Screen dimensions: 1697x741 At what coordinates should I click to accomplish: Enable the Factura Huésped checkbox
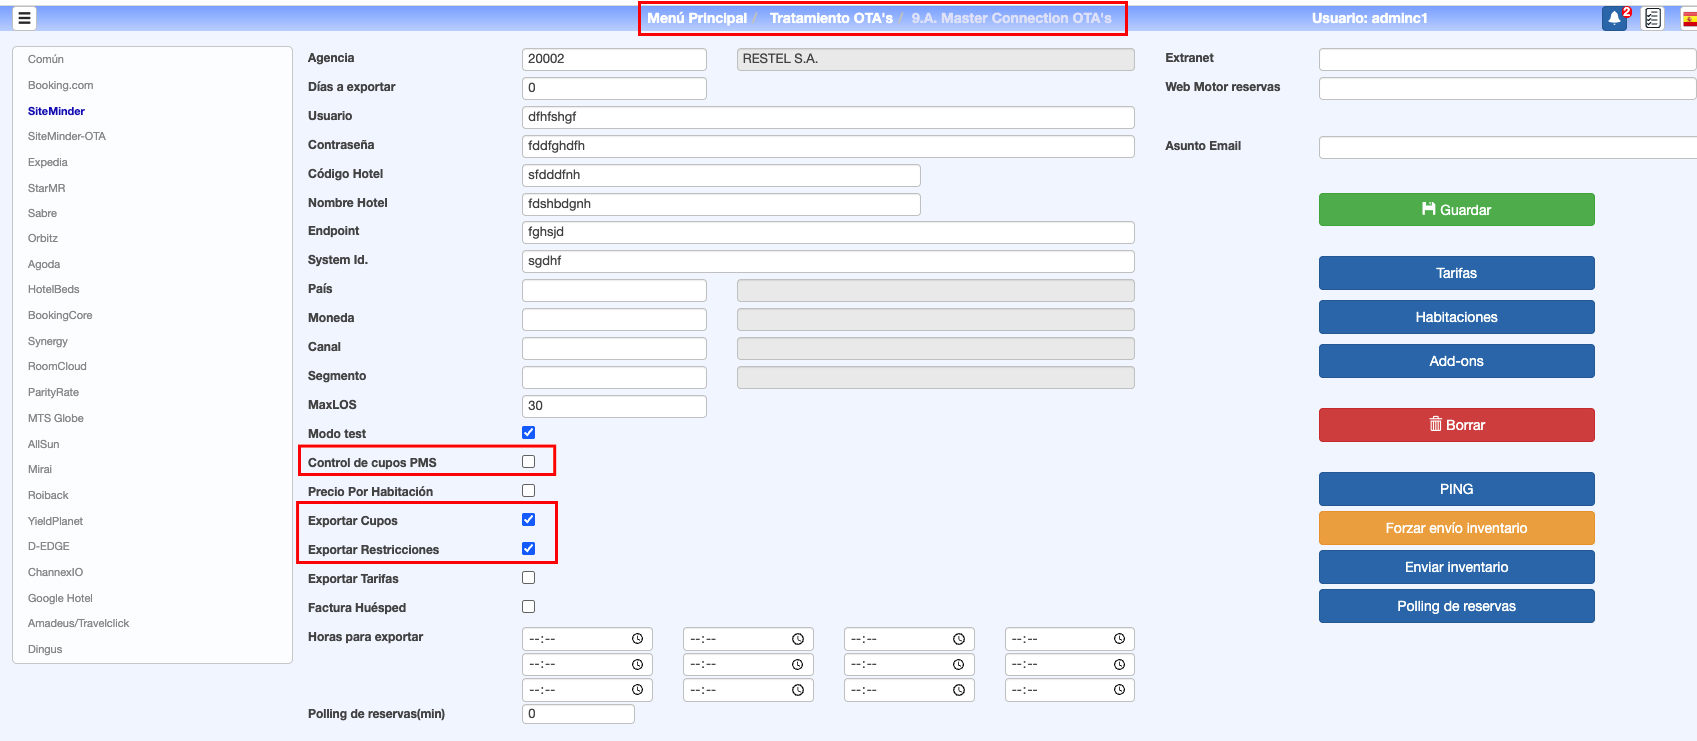528,607
